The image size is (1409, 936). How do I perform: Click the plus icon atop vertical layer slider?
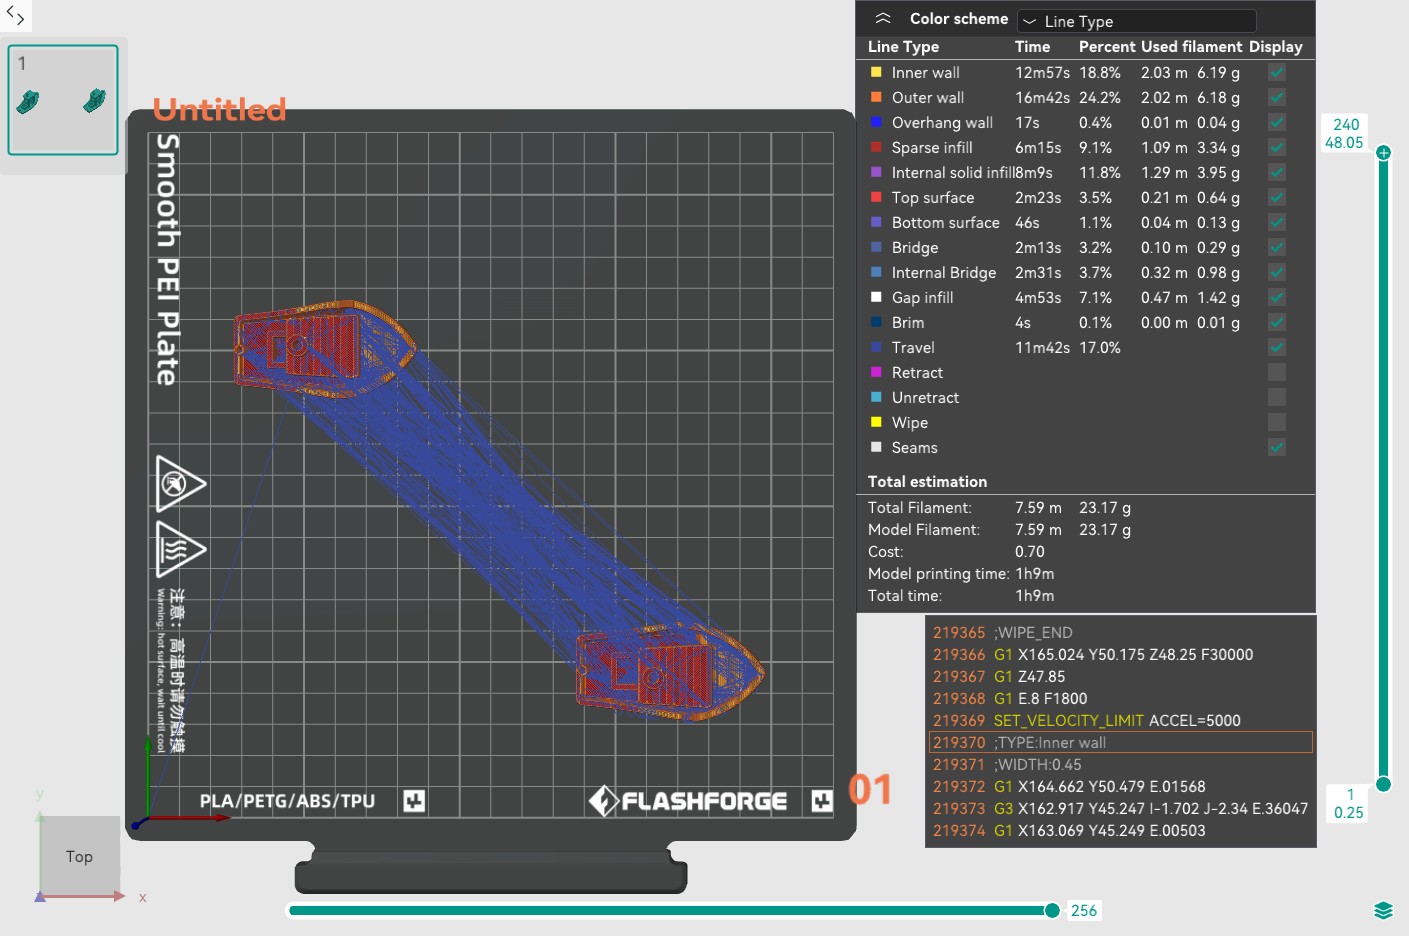point(1383,153)
